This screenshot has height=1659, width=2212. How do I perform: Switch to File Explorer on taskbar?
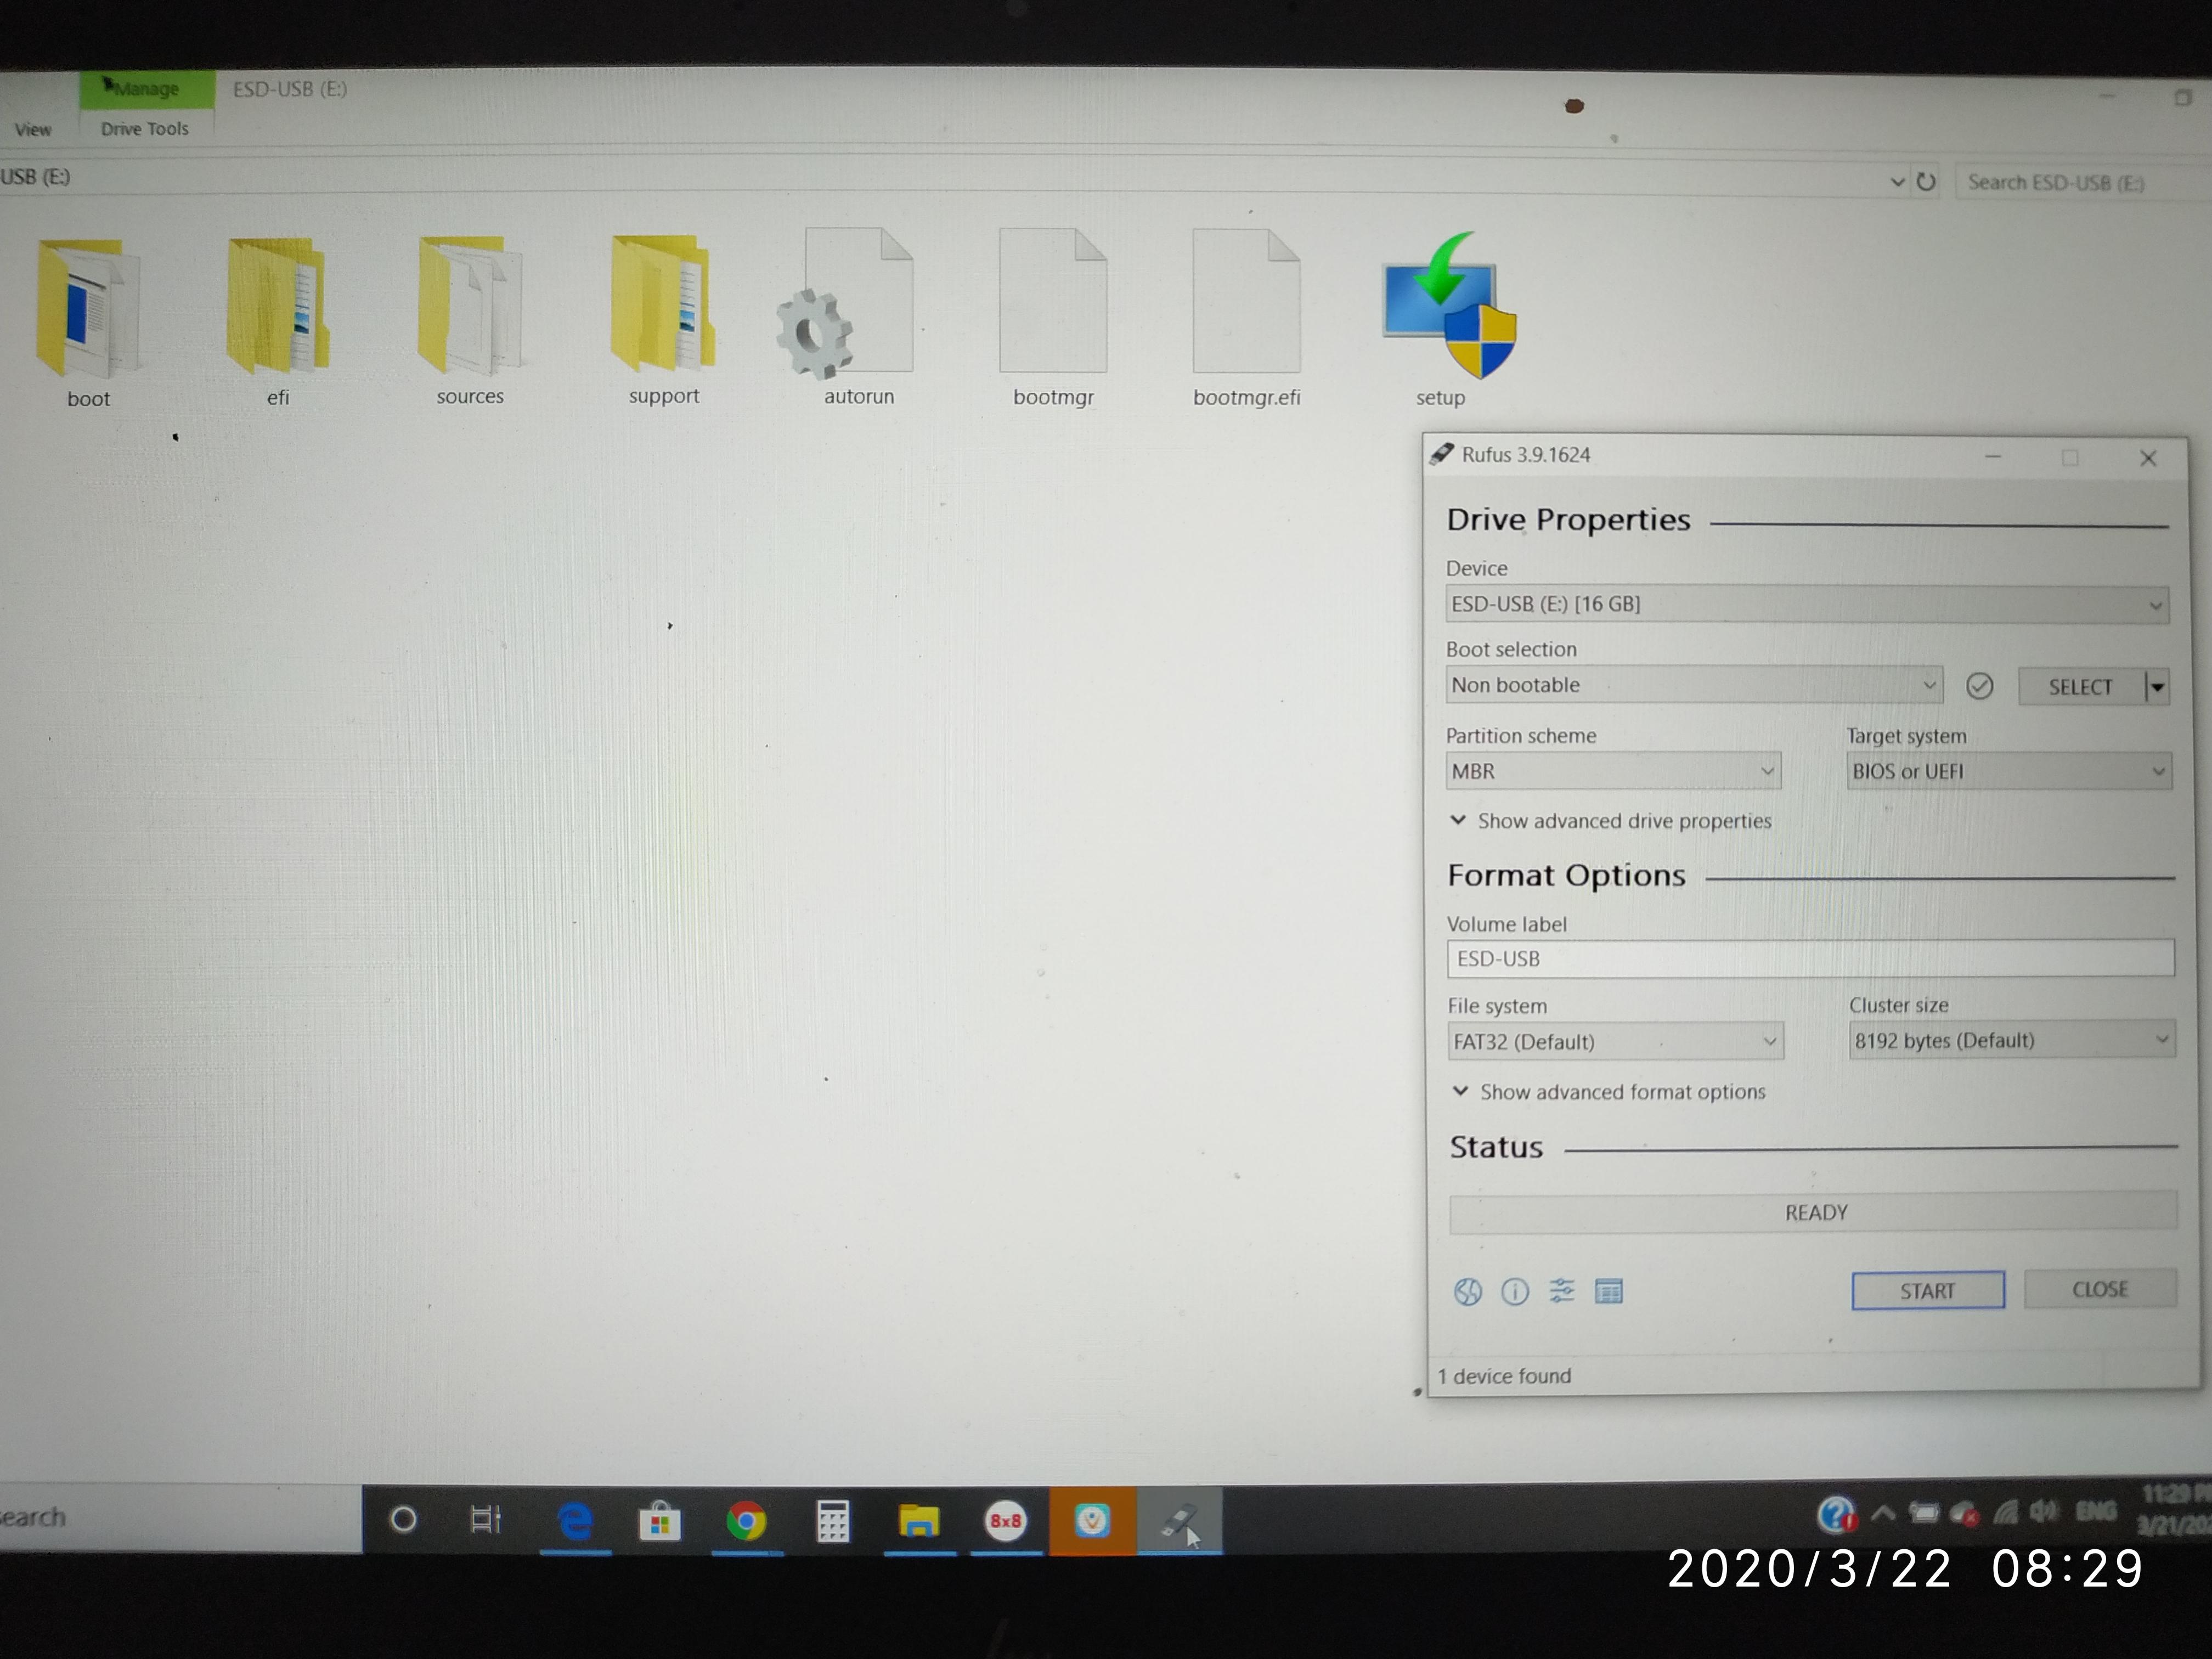click(x=919, y=1521)
